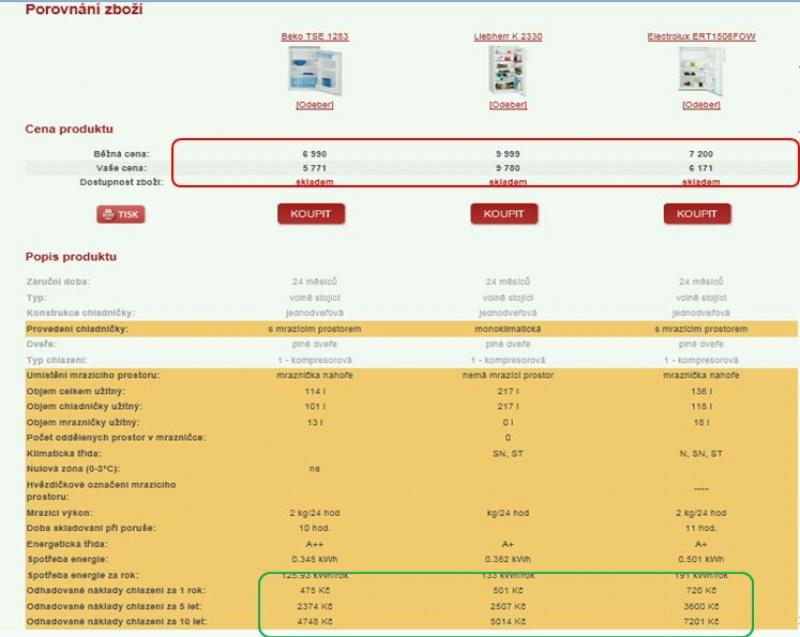Click the 1-year cost 501 Kč
Image resolution: width=800 pixels, height=637 pixels.
508,591
